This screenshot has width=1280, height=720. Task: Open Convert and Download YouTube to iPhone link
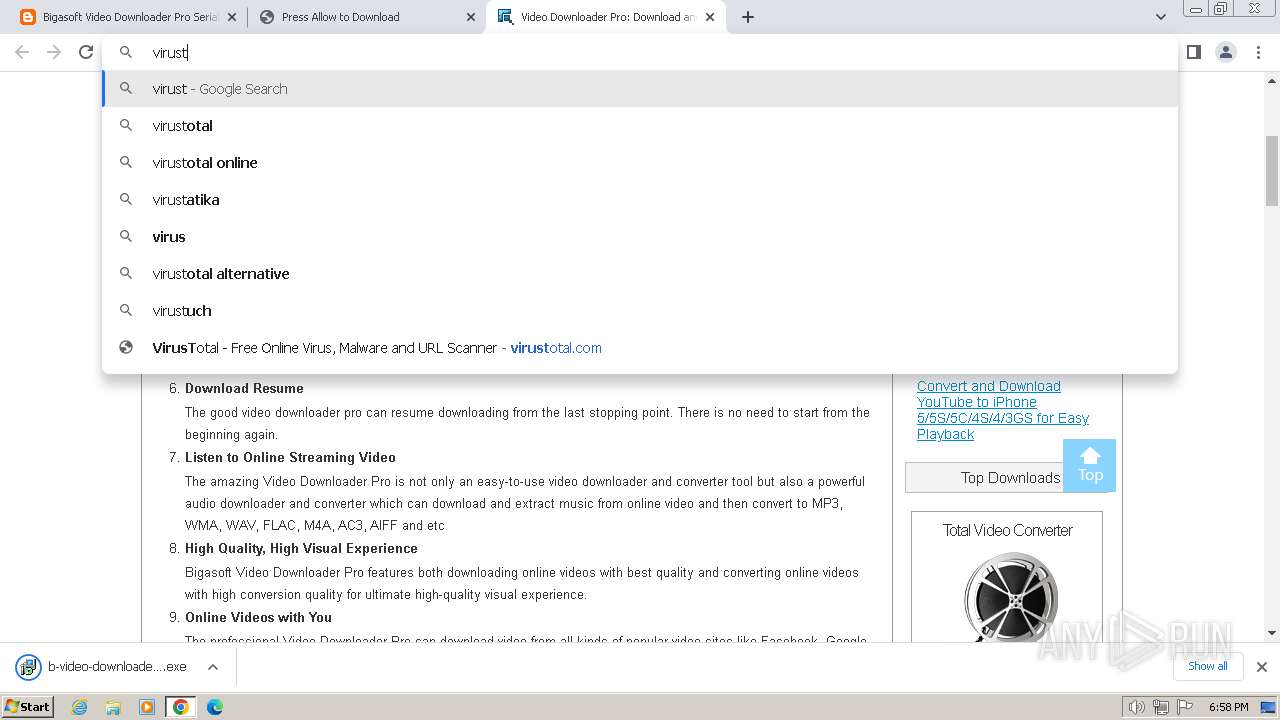pos(1002,410)
